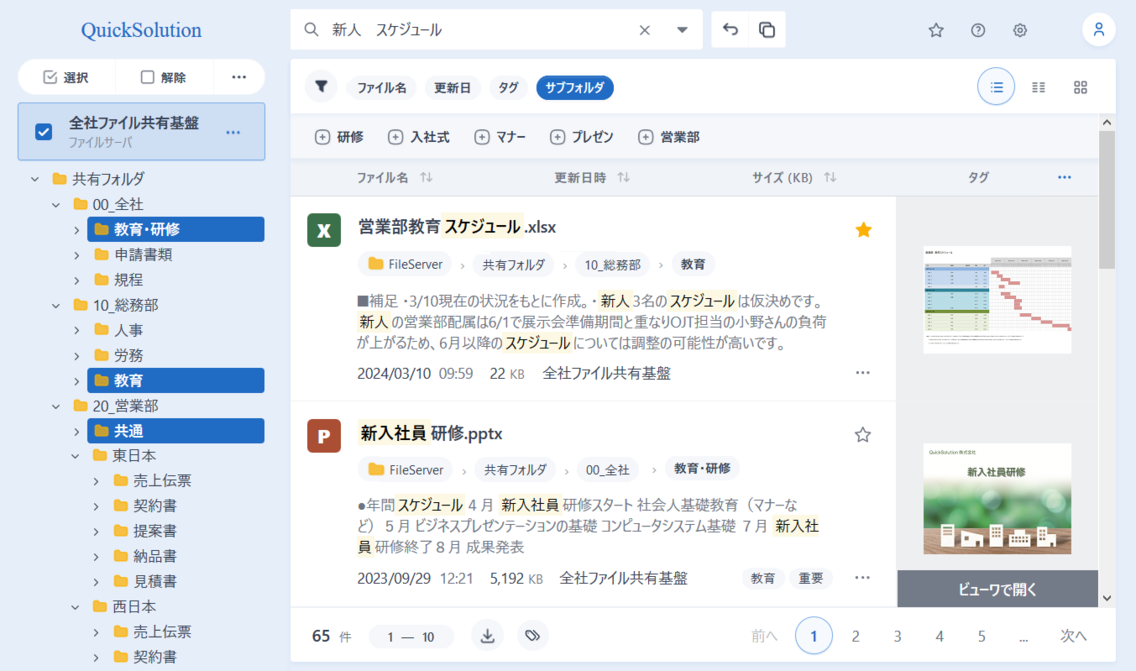Image resolution: width=1136 pixels, height=671 pixels.
Task: Open the user account icon
Action: click(x=1098, y=30)
